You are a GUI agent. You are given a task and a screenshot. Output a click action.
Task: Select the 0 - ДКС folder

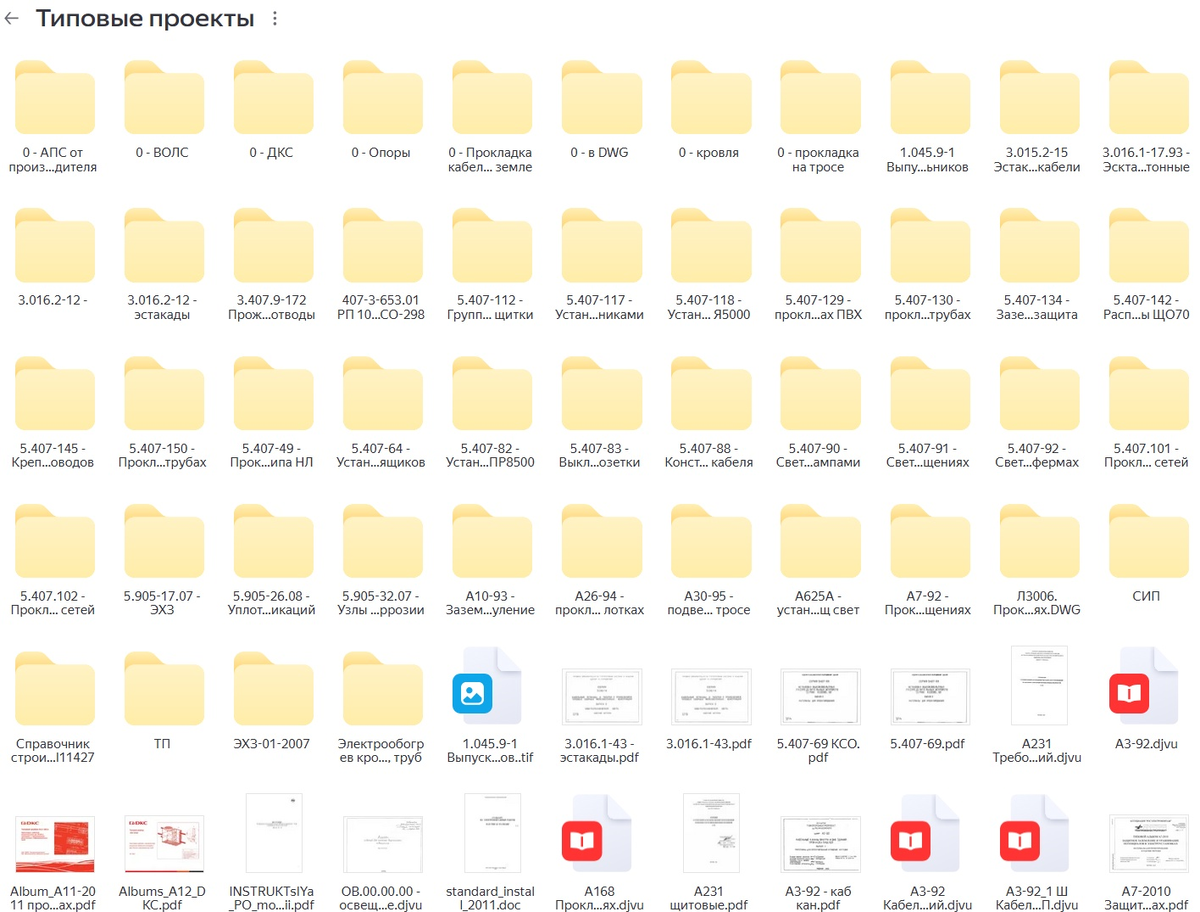tap(273, 98)
